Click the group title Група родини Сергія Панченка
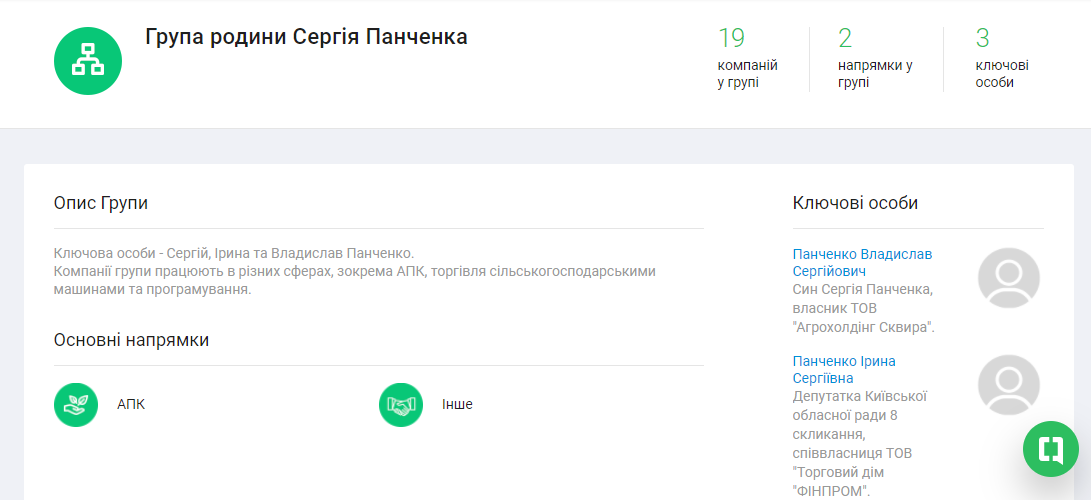Screen dimensions: 1091x500 (x=306, y=37)
